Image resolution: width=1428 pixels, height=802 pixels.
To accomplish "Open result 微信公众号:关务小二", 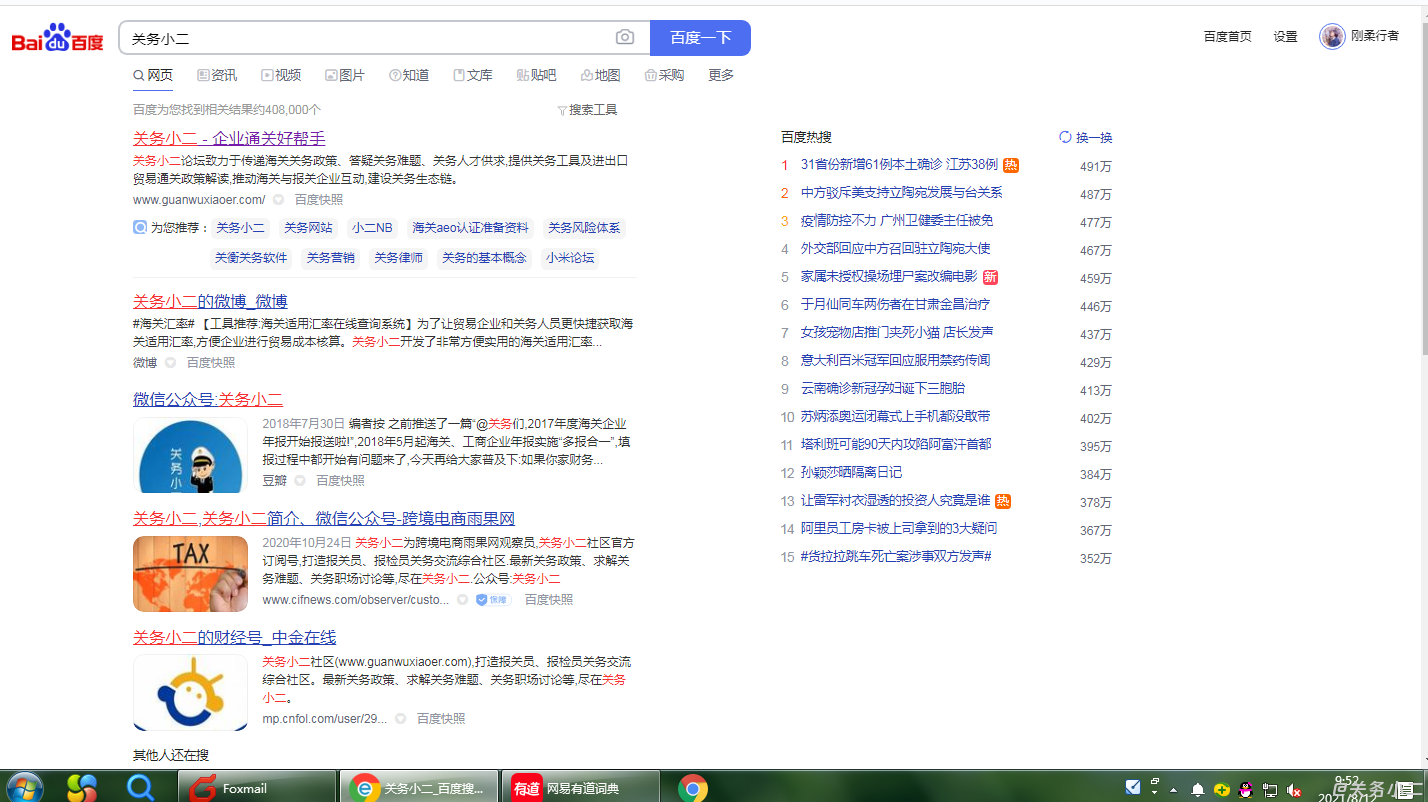I will point(208,399).
